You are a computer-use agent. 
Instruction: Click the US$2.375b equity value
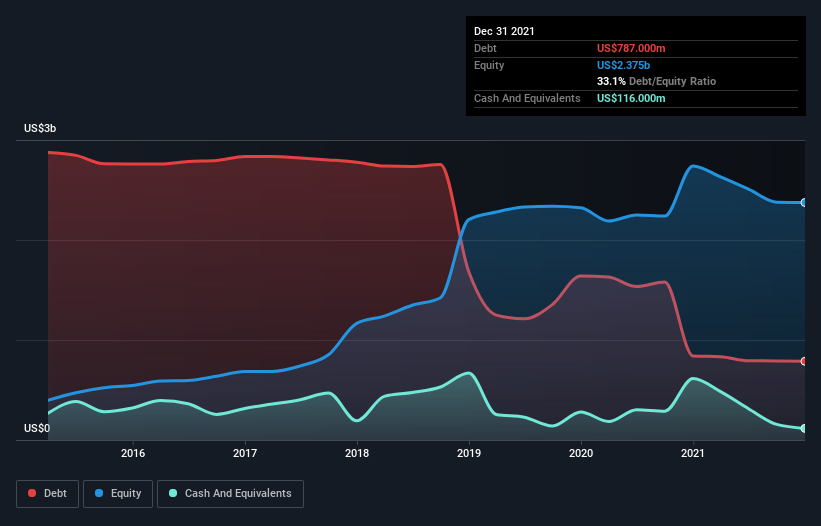point(623,65)
